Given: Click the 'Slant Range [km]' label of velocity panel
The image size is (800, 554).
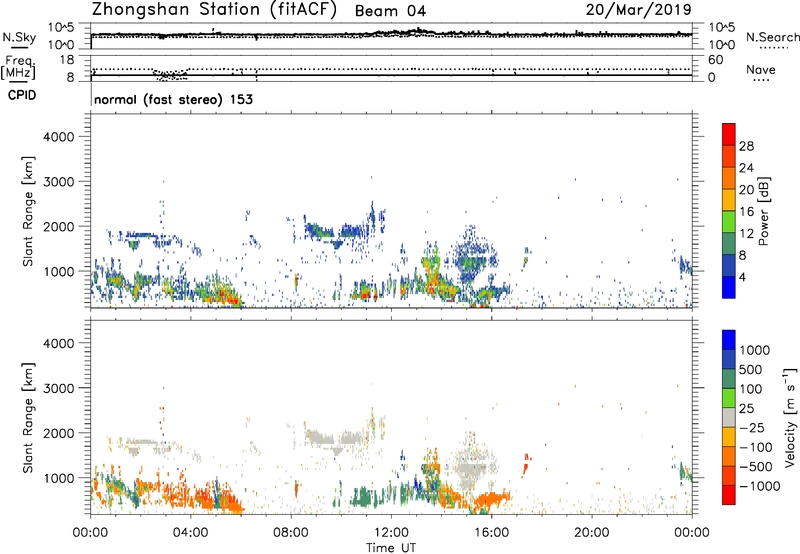Looking at the screenshot, I should (x=28, y=418).
